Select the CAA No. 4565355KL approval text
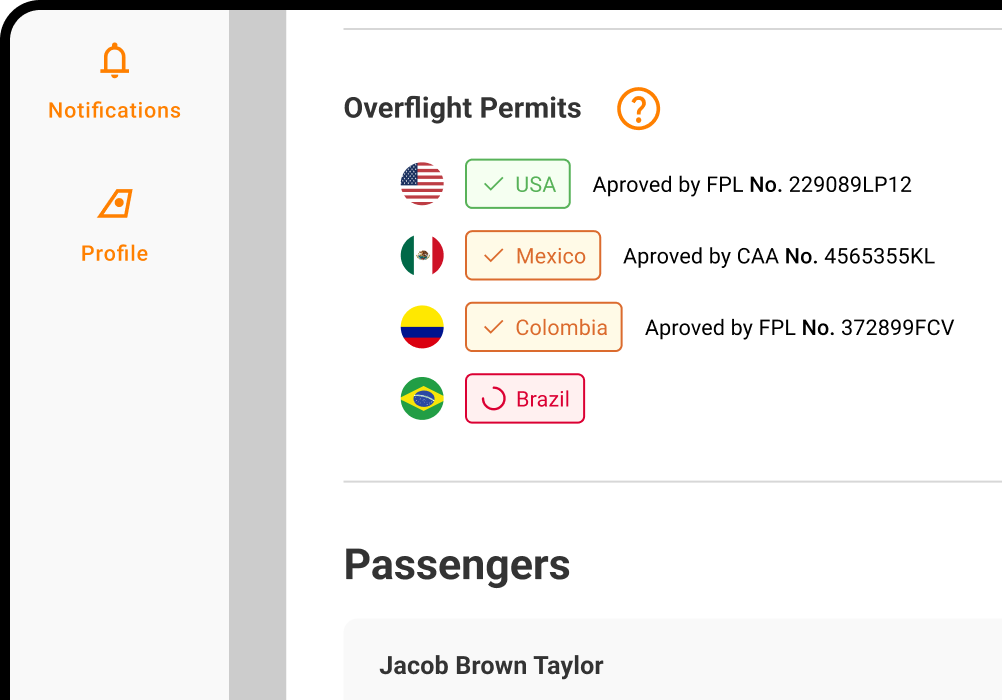This screenshot has height=700, width=1002. (778, 256)
